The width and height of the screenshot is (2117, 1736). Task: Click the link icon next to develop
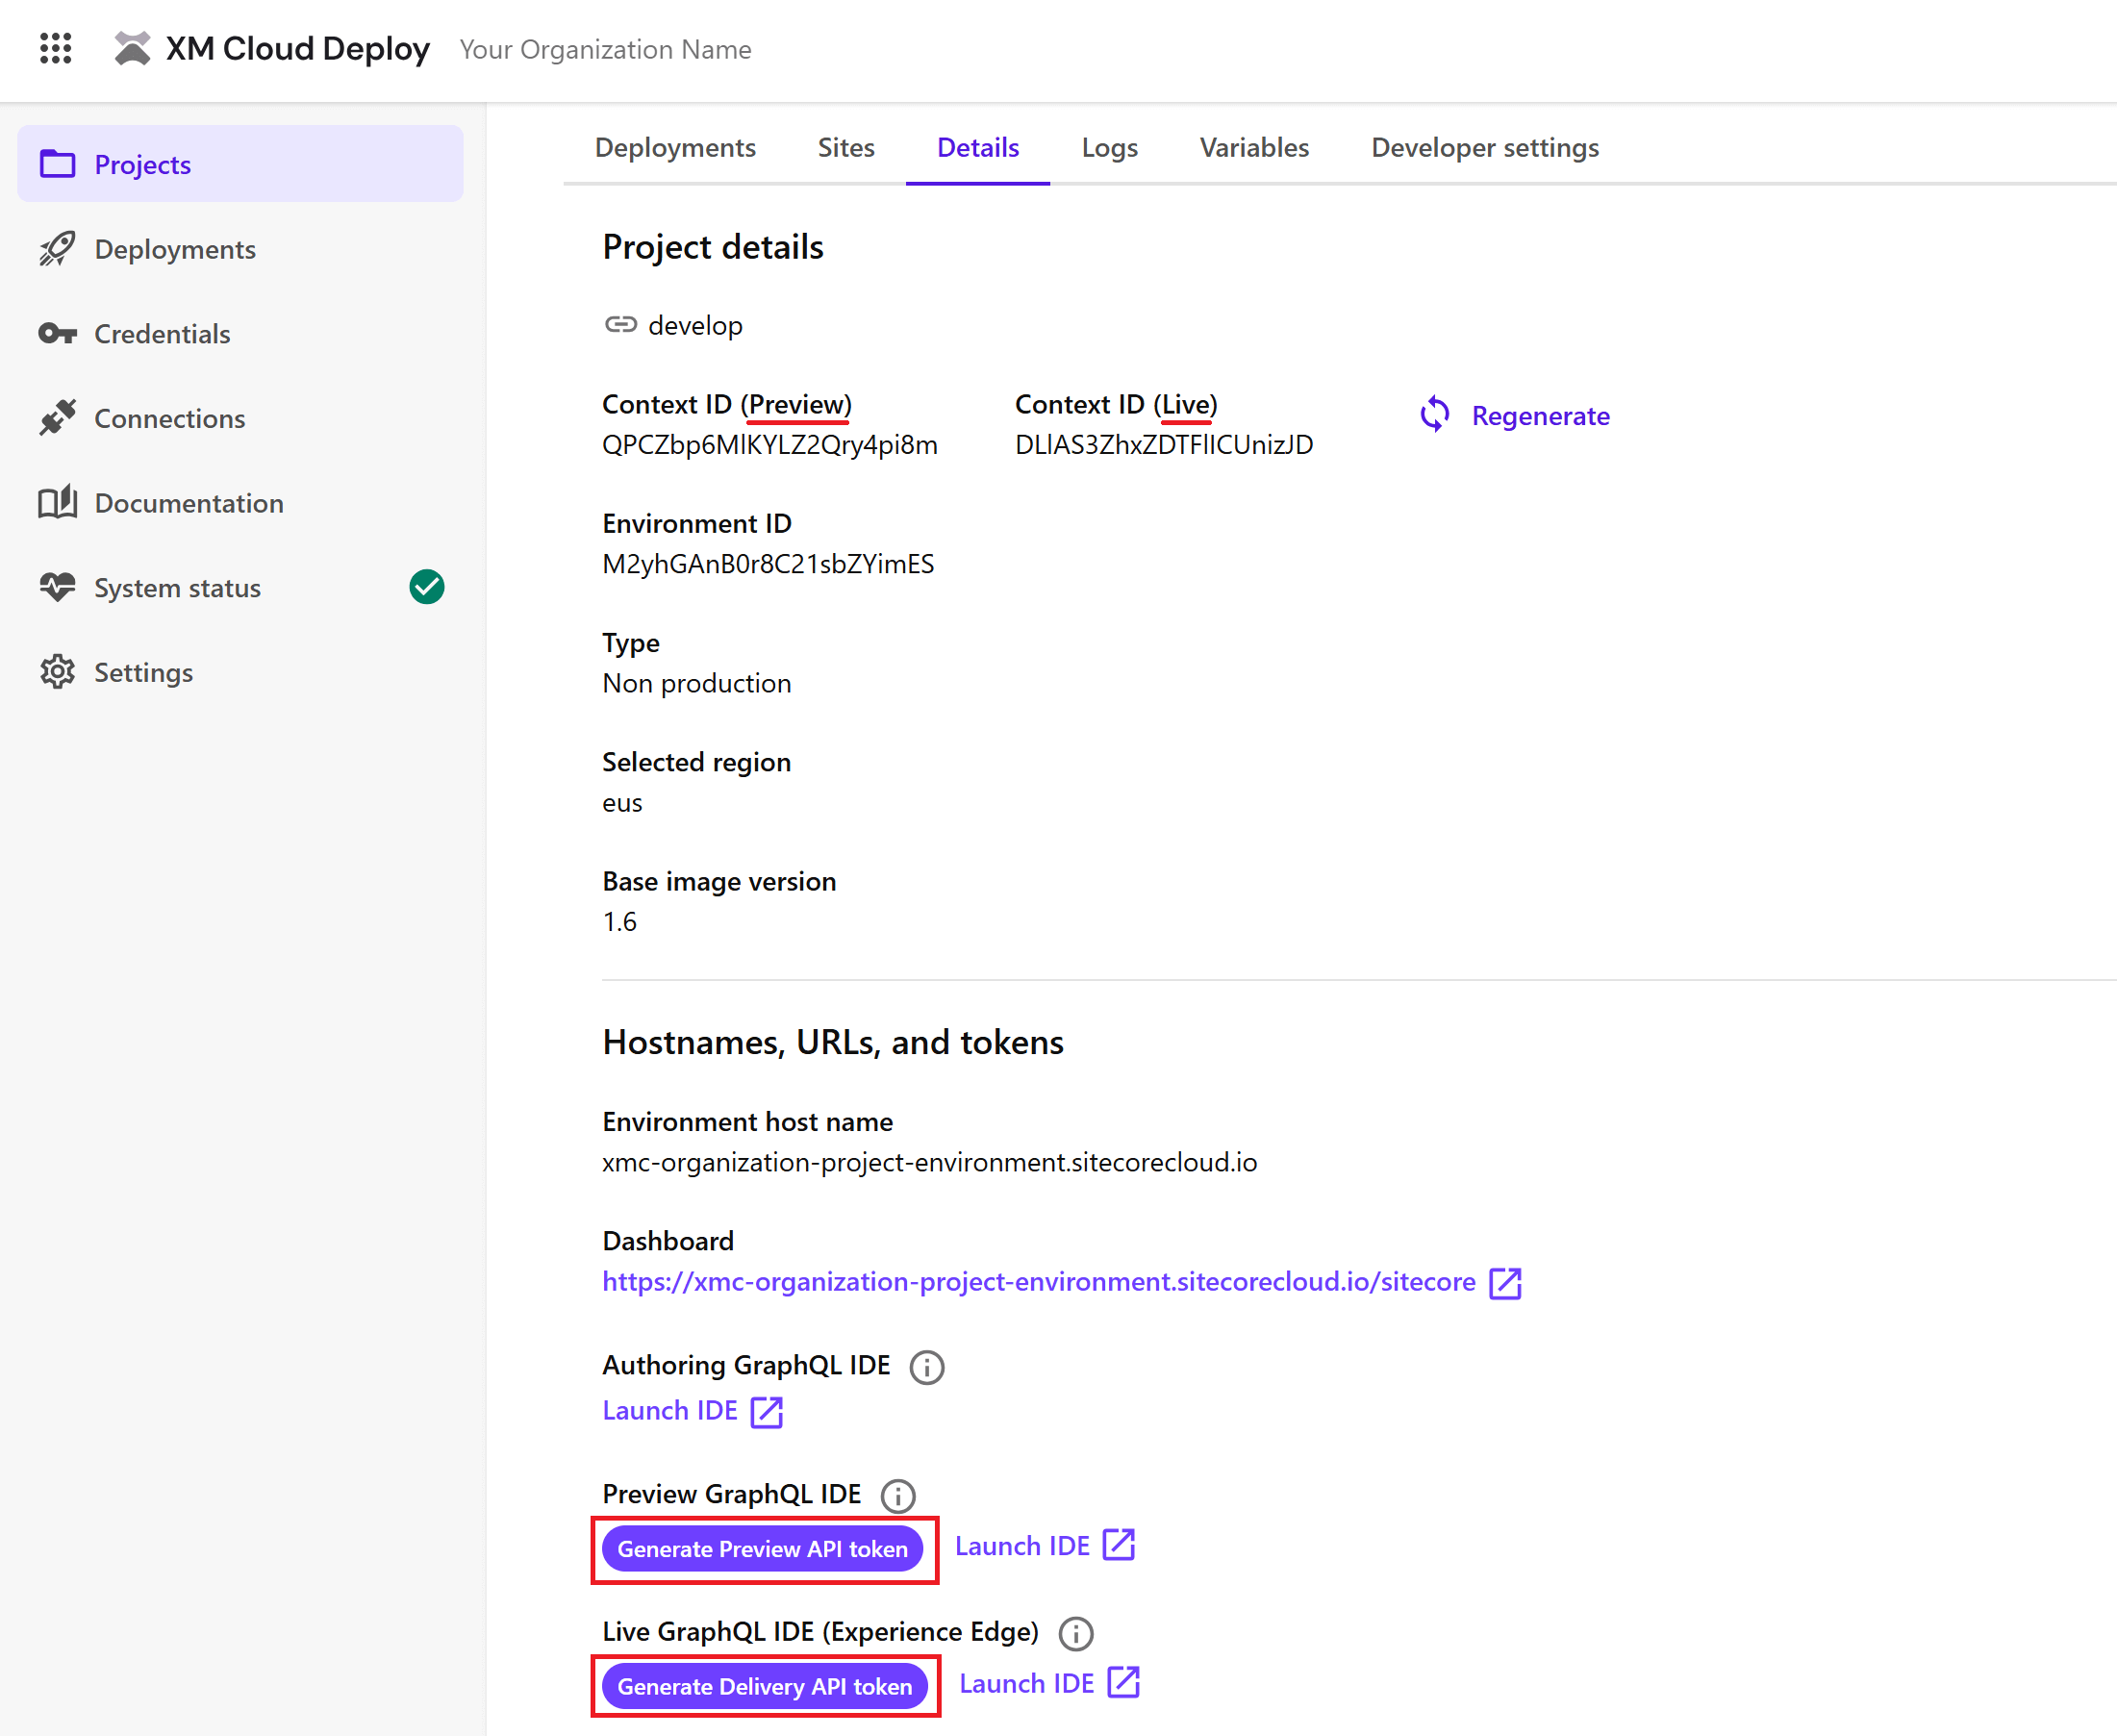tap(621, 324)
